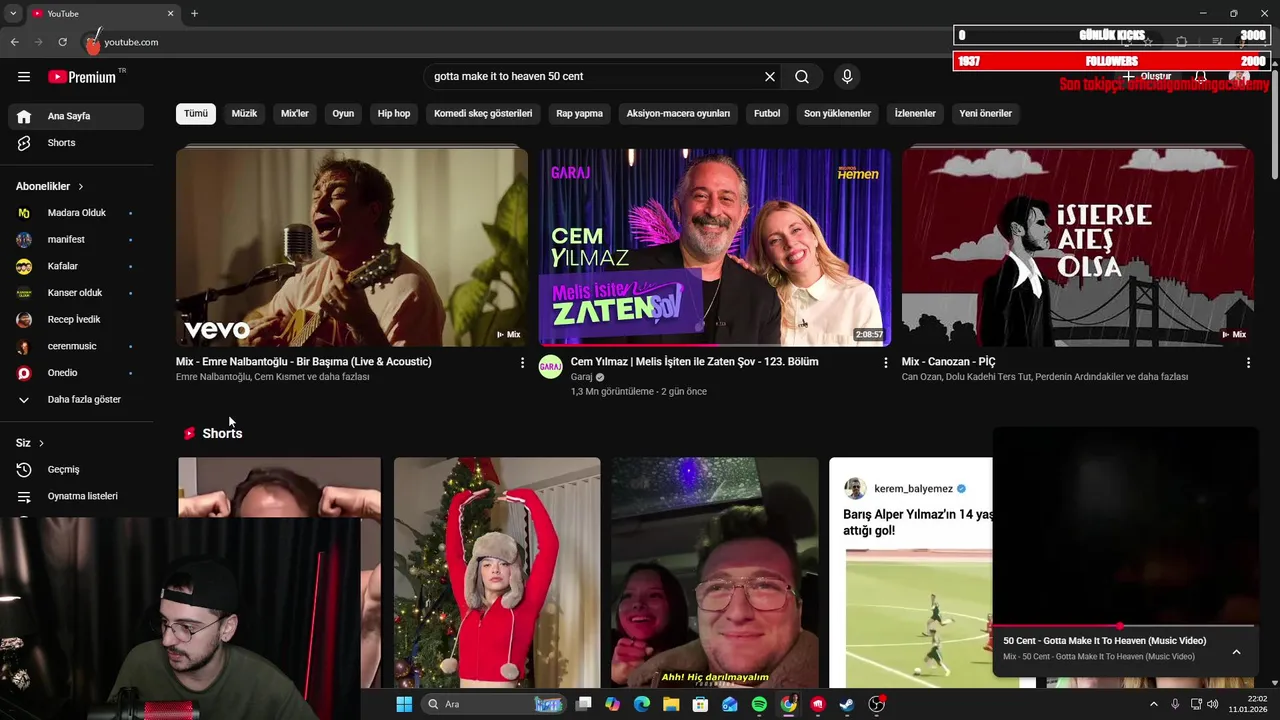Select the Rap yapma filter chip

pos(580,113)
